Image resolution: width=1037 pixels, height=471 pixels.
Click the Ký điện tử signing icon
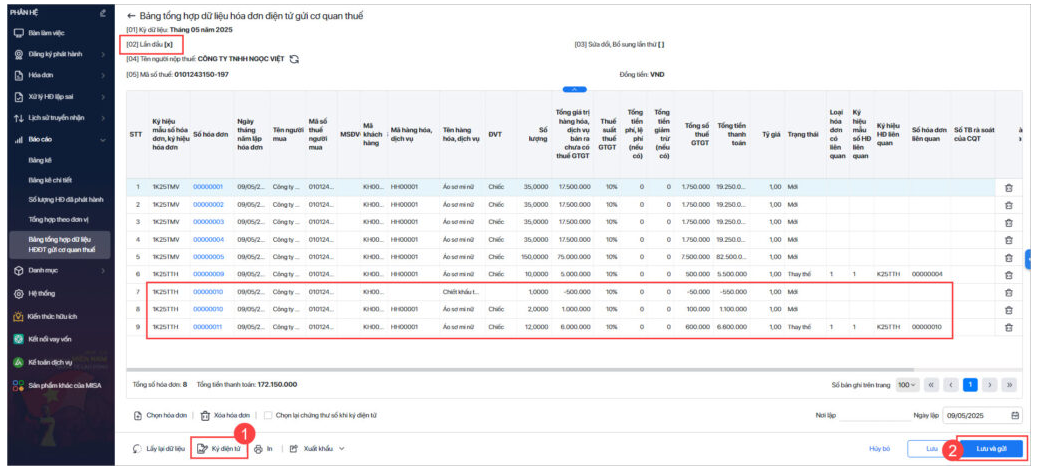(x=202, y=449)
